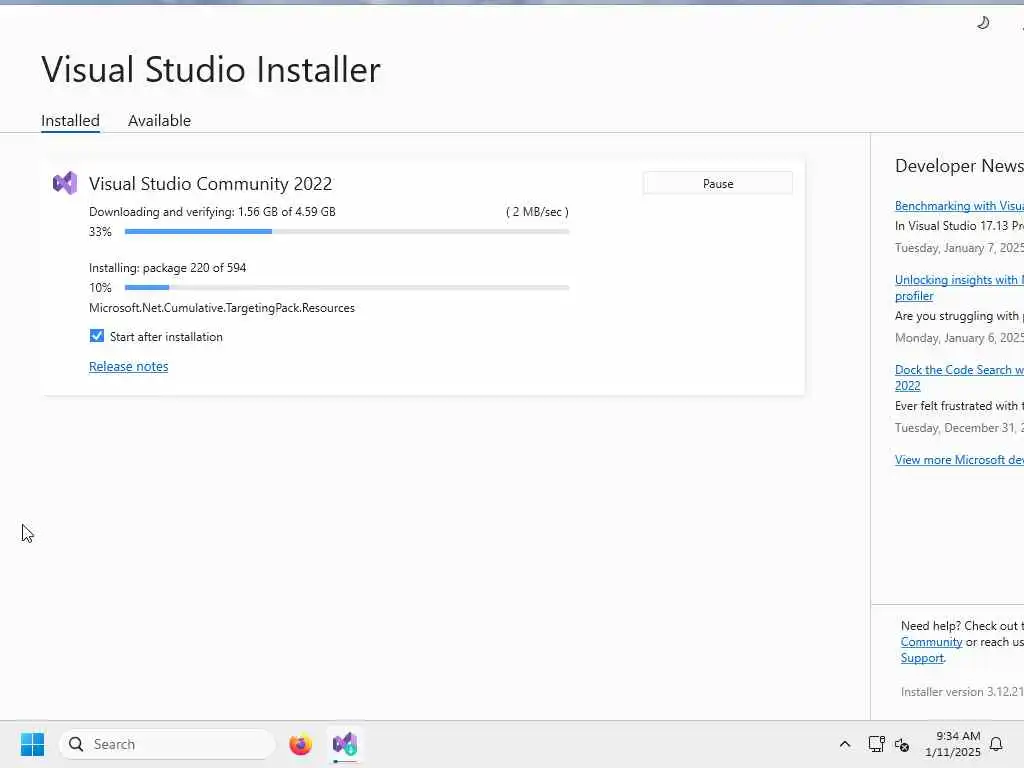Open the network status tray icon
Image resolution: width=1024 pixels, height=768 pixels.
tap(876, 744)
